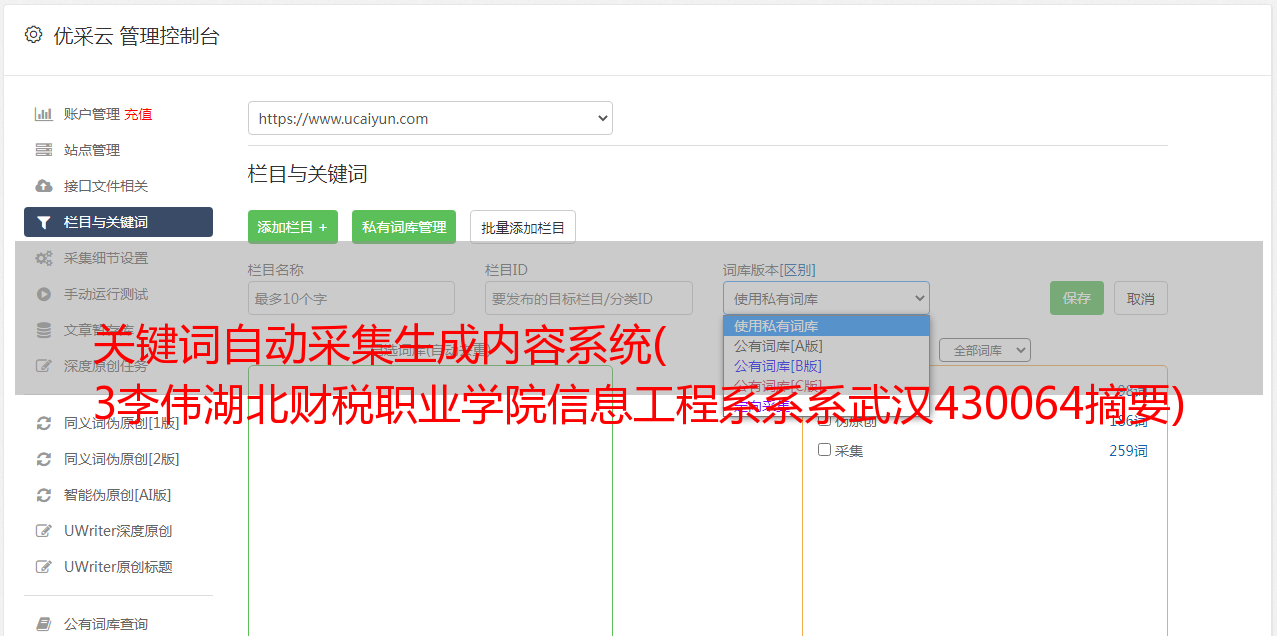Open 同义词伪原创[1版] in the sidebar
Screen dimensions: 1277x636
tap(122, 423)
